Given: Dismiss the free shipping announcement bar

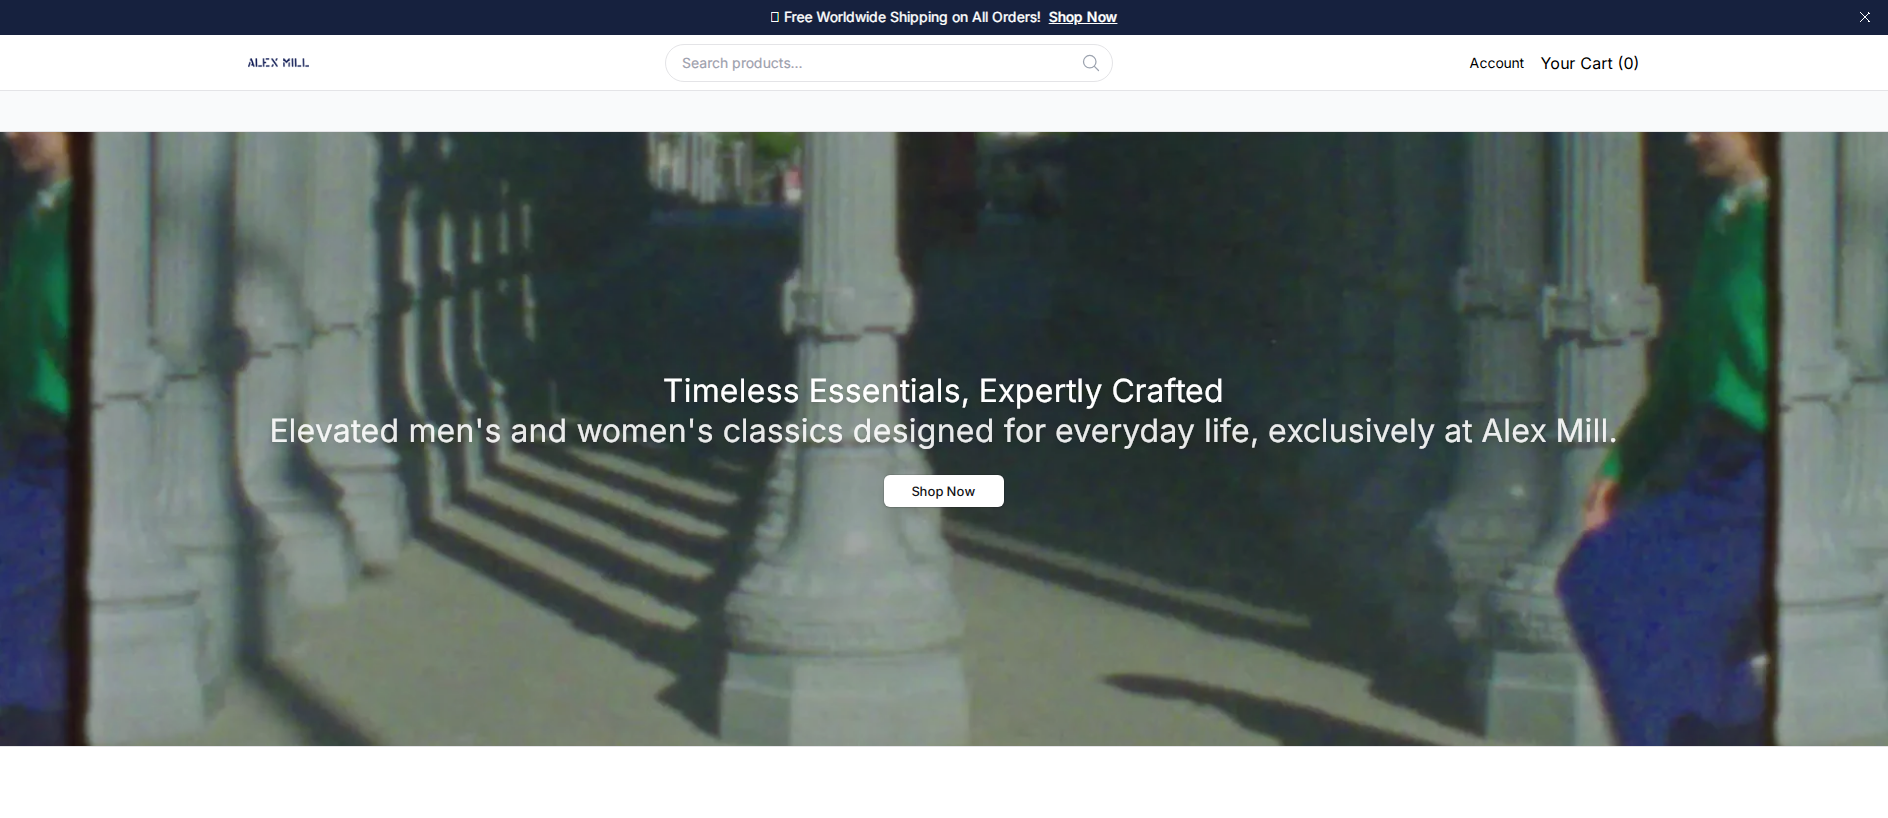Looking at the screenshot, I should 1865,17.
